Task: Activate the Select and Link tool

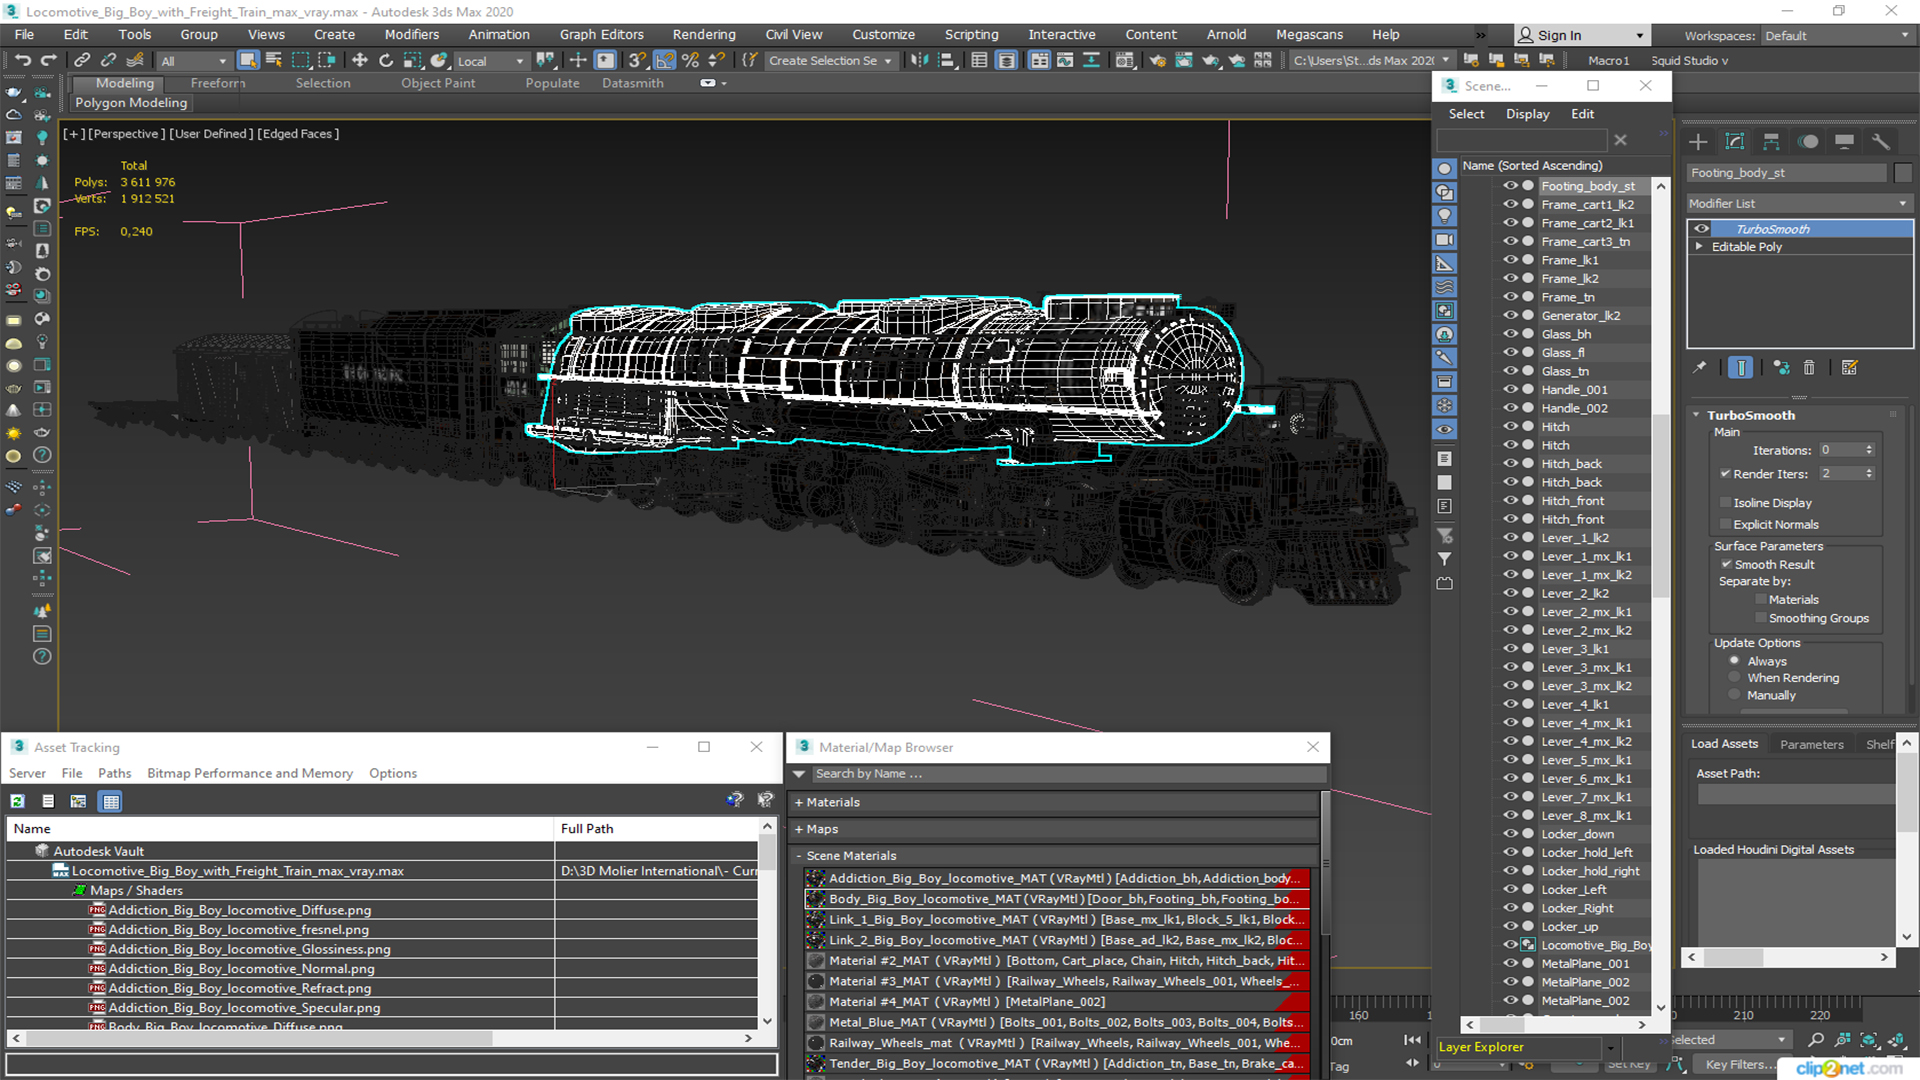Action: point(82,60)
